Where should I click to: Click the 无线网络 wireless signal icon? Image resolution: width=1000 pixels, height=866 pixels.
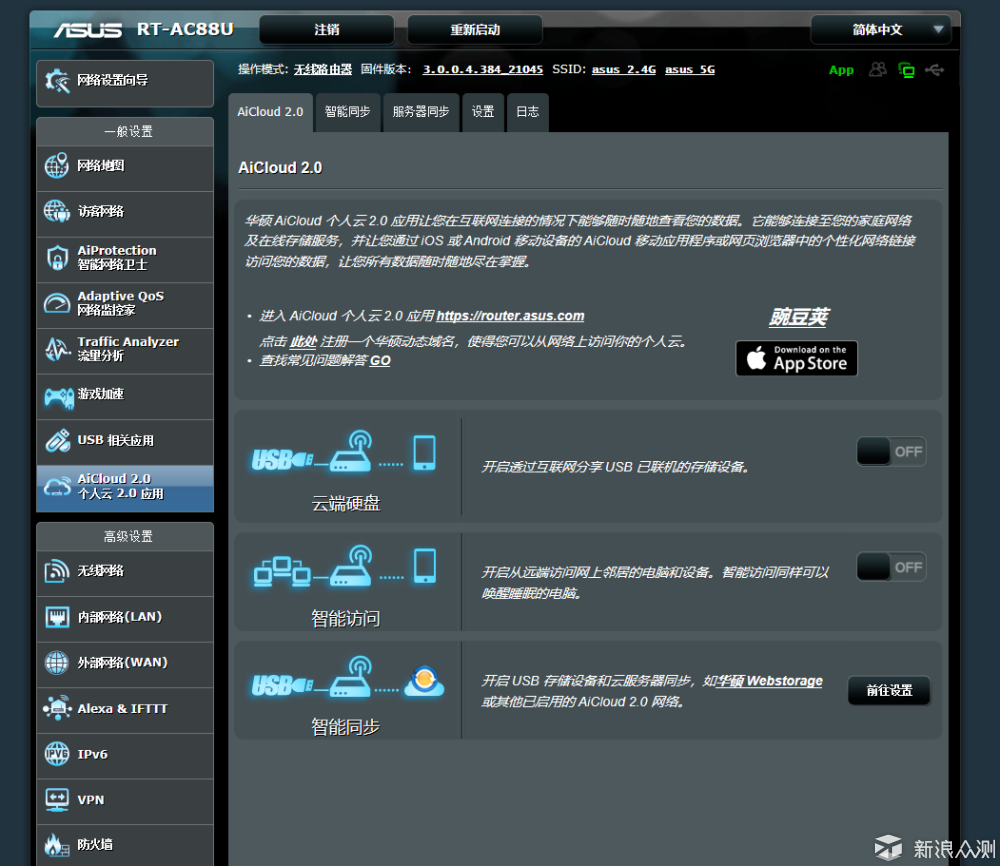57,571
